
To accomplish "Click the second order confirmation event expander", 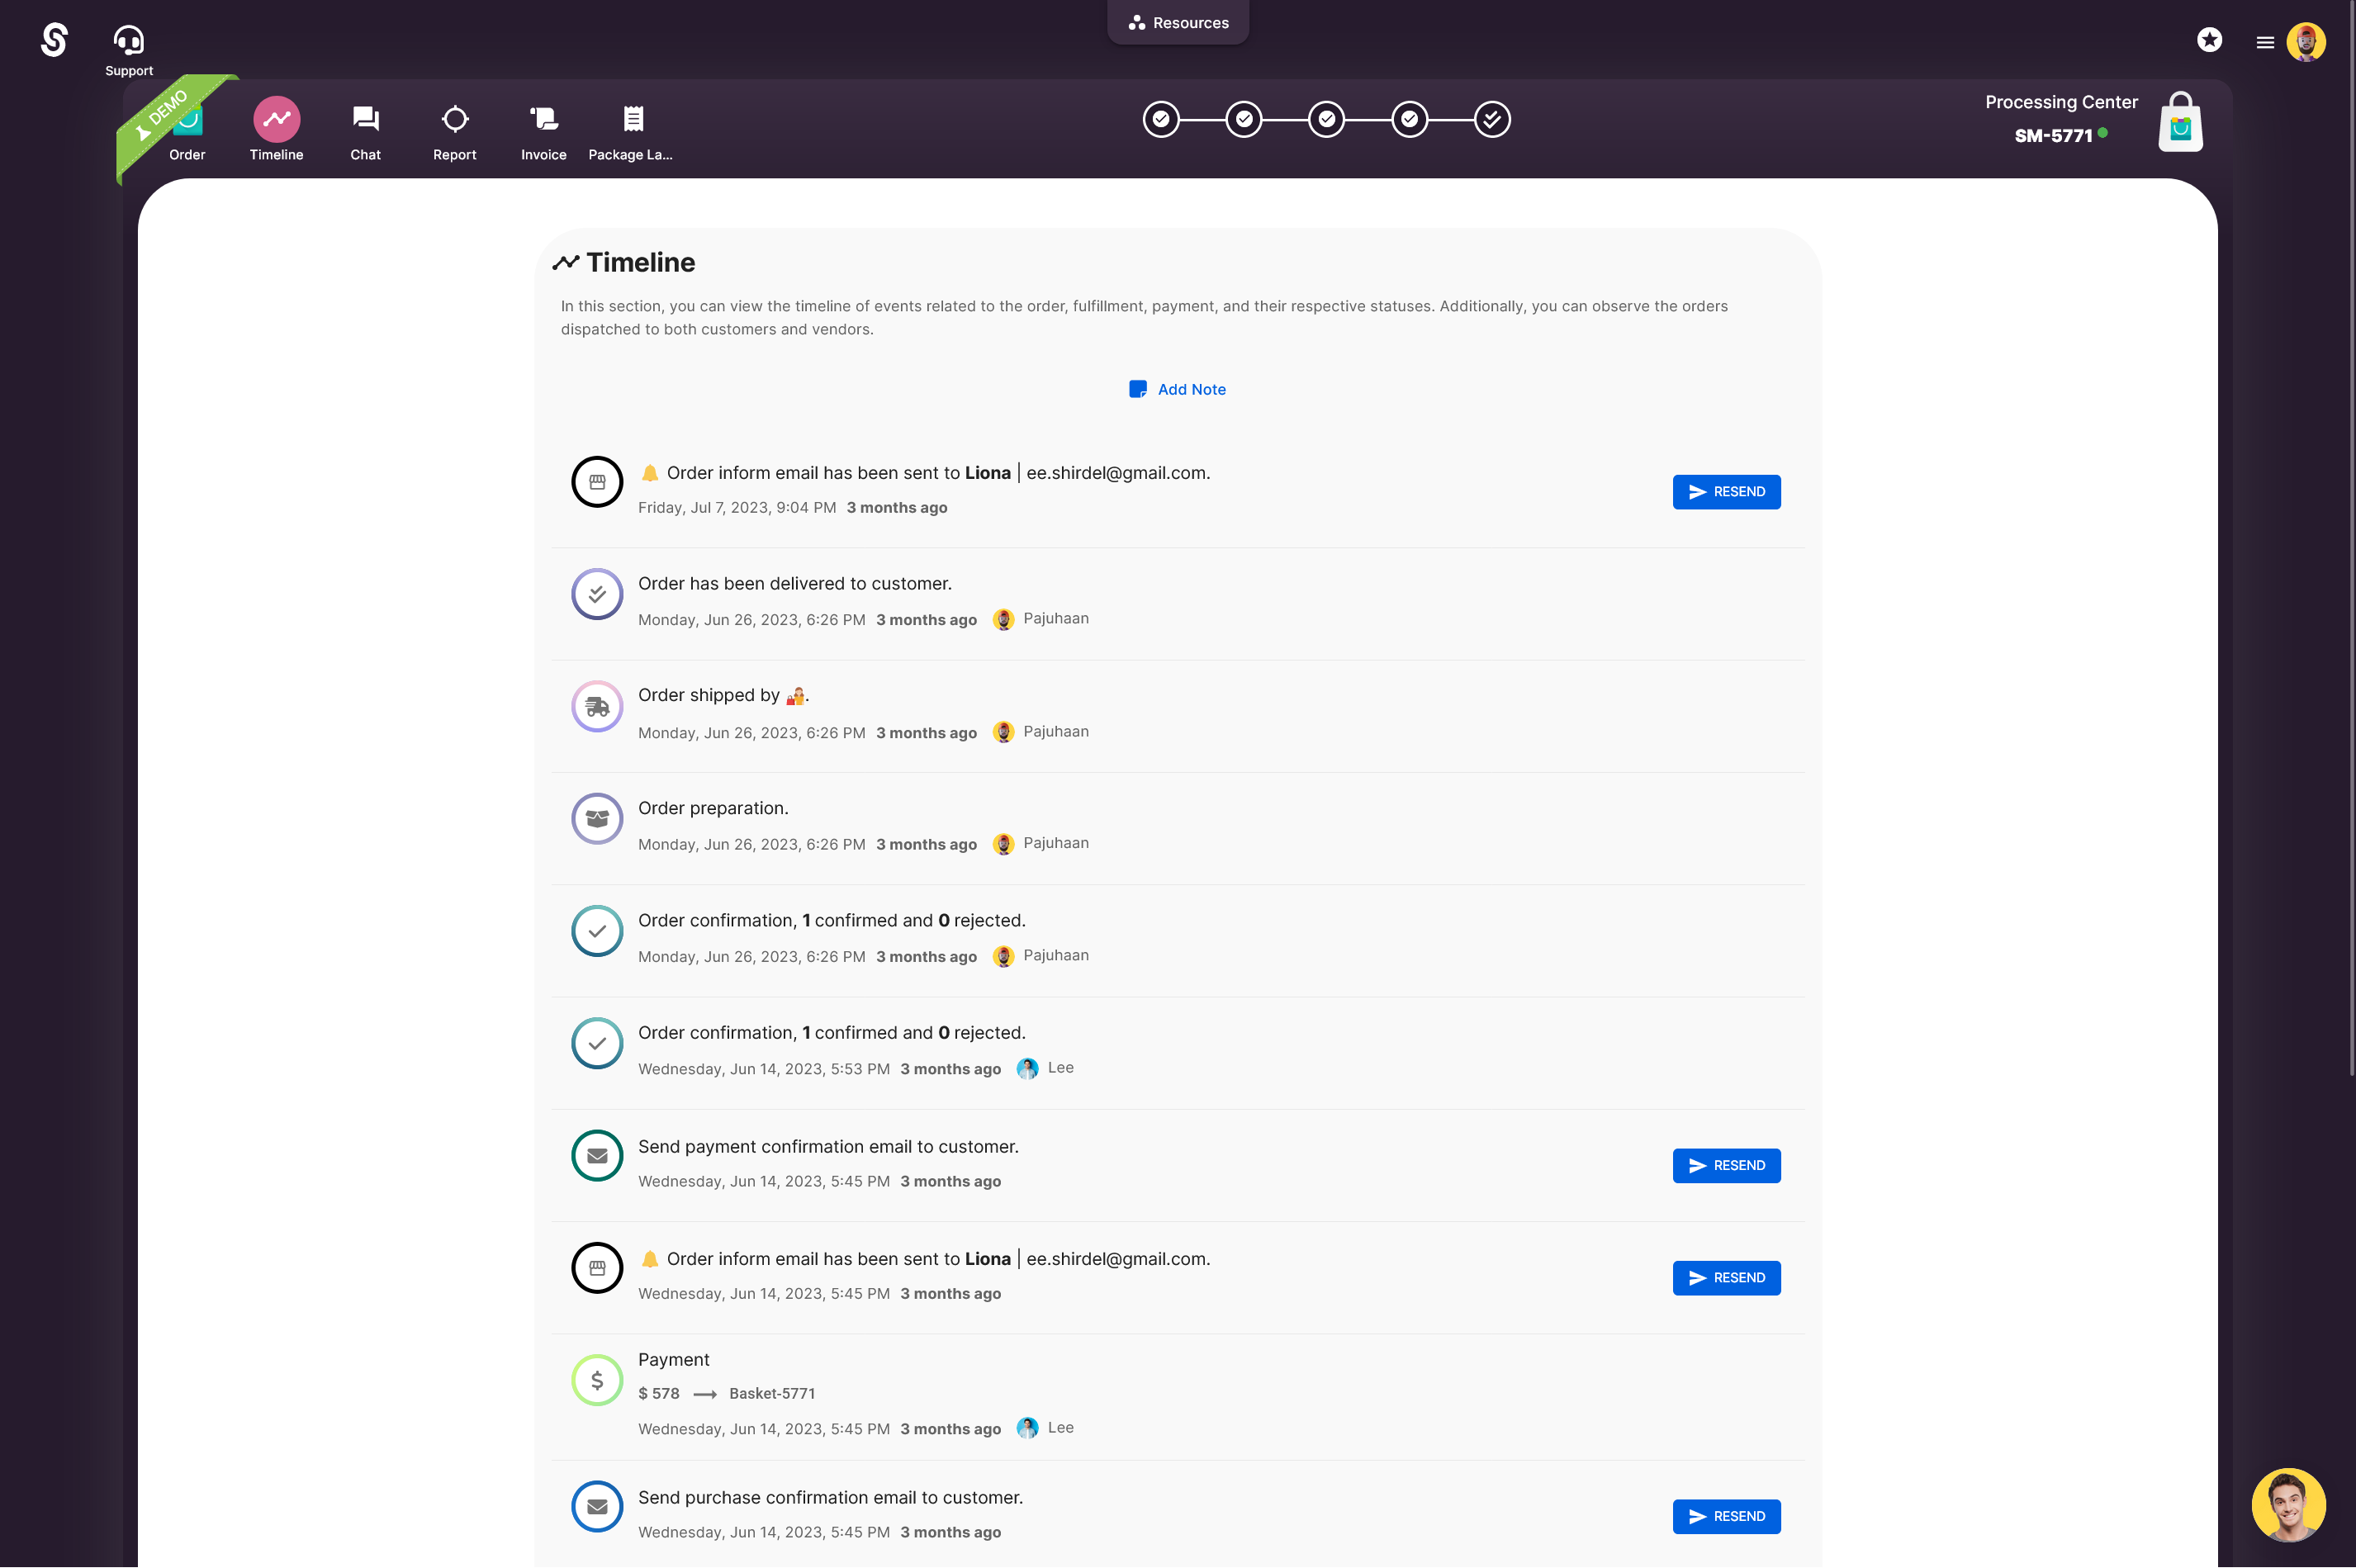I will pos(595,1043).
